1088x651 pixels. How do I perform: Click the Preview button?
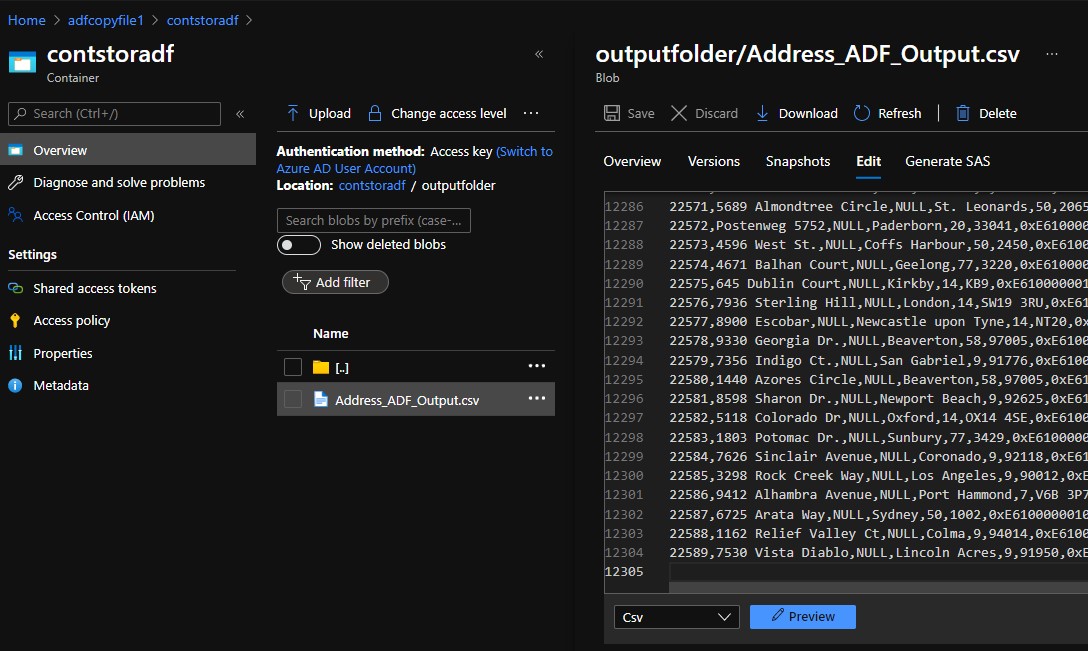click(803, 616)
